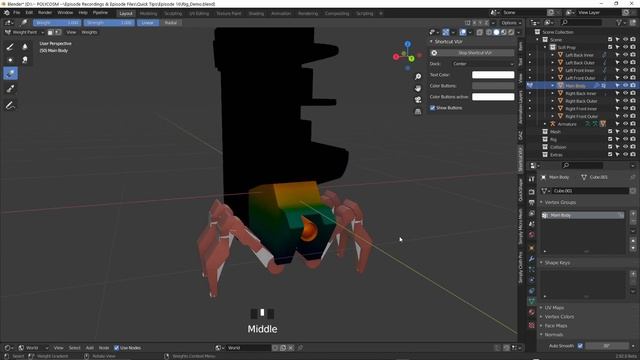Image resolution: width=640 pixels, height=360 pixels.
Task: Collapse the Vertex Groups panel
Action: pos(542,202)
